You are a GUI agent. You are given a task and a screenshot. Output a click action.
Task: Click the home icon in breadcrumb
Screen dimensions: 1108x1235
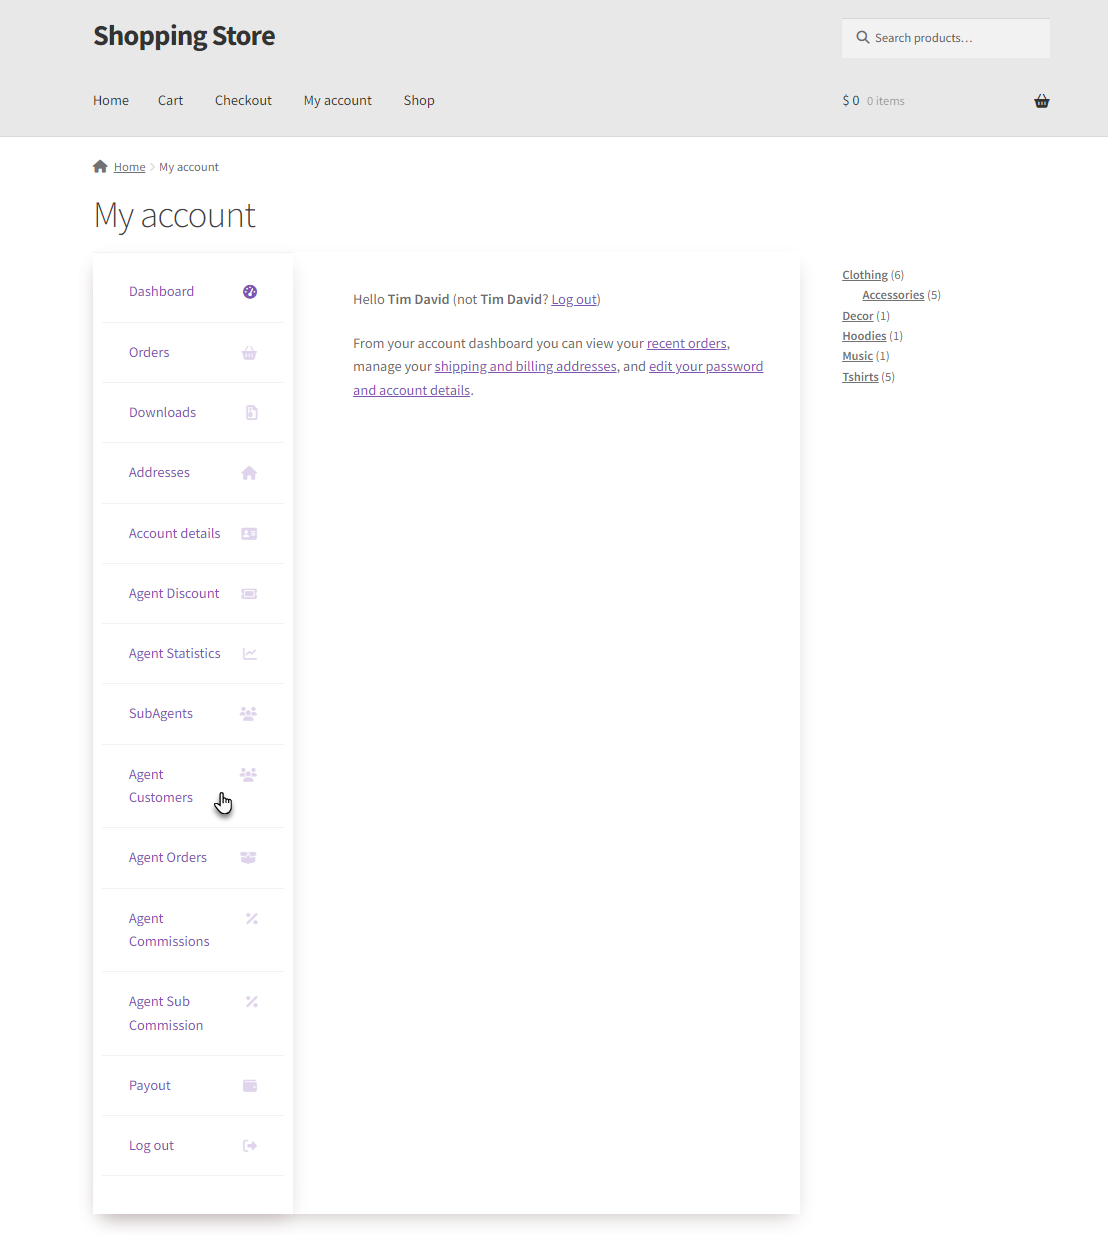coord(100,167)
